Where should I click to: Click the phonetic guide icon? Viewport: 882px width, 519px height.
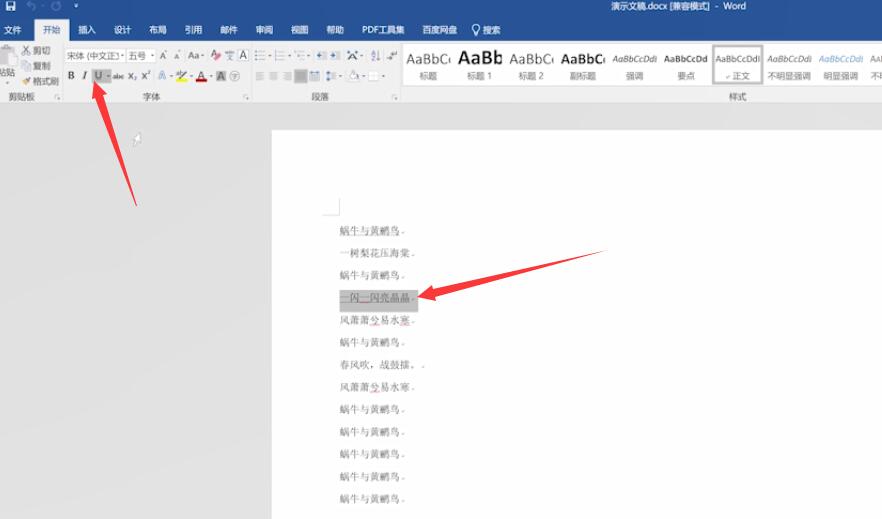[x=230, y=55]
